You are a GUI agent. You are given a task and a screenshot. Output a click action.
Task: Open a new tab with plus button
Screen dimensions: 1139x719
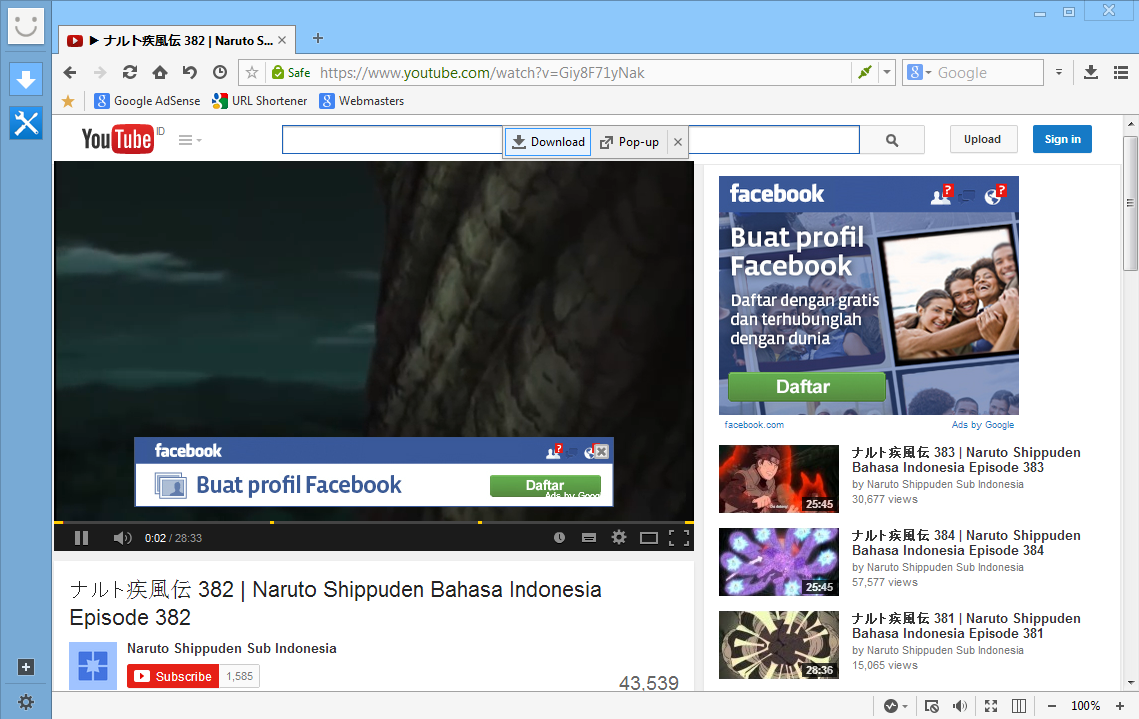click(317, 38)
